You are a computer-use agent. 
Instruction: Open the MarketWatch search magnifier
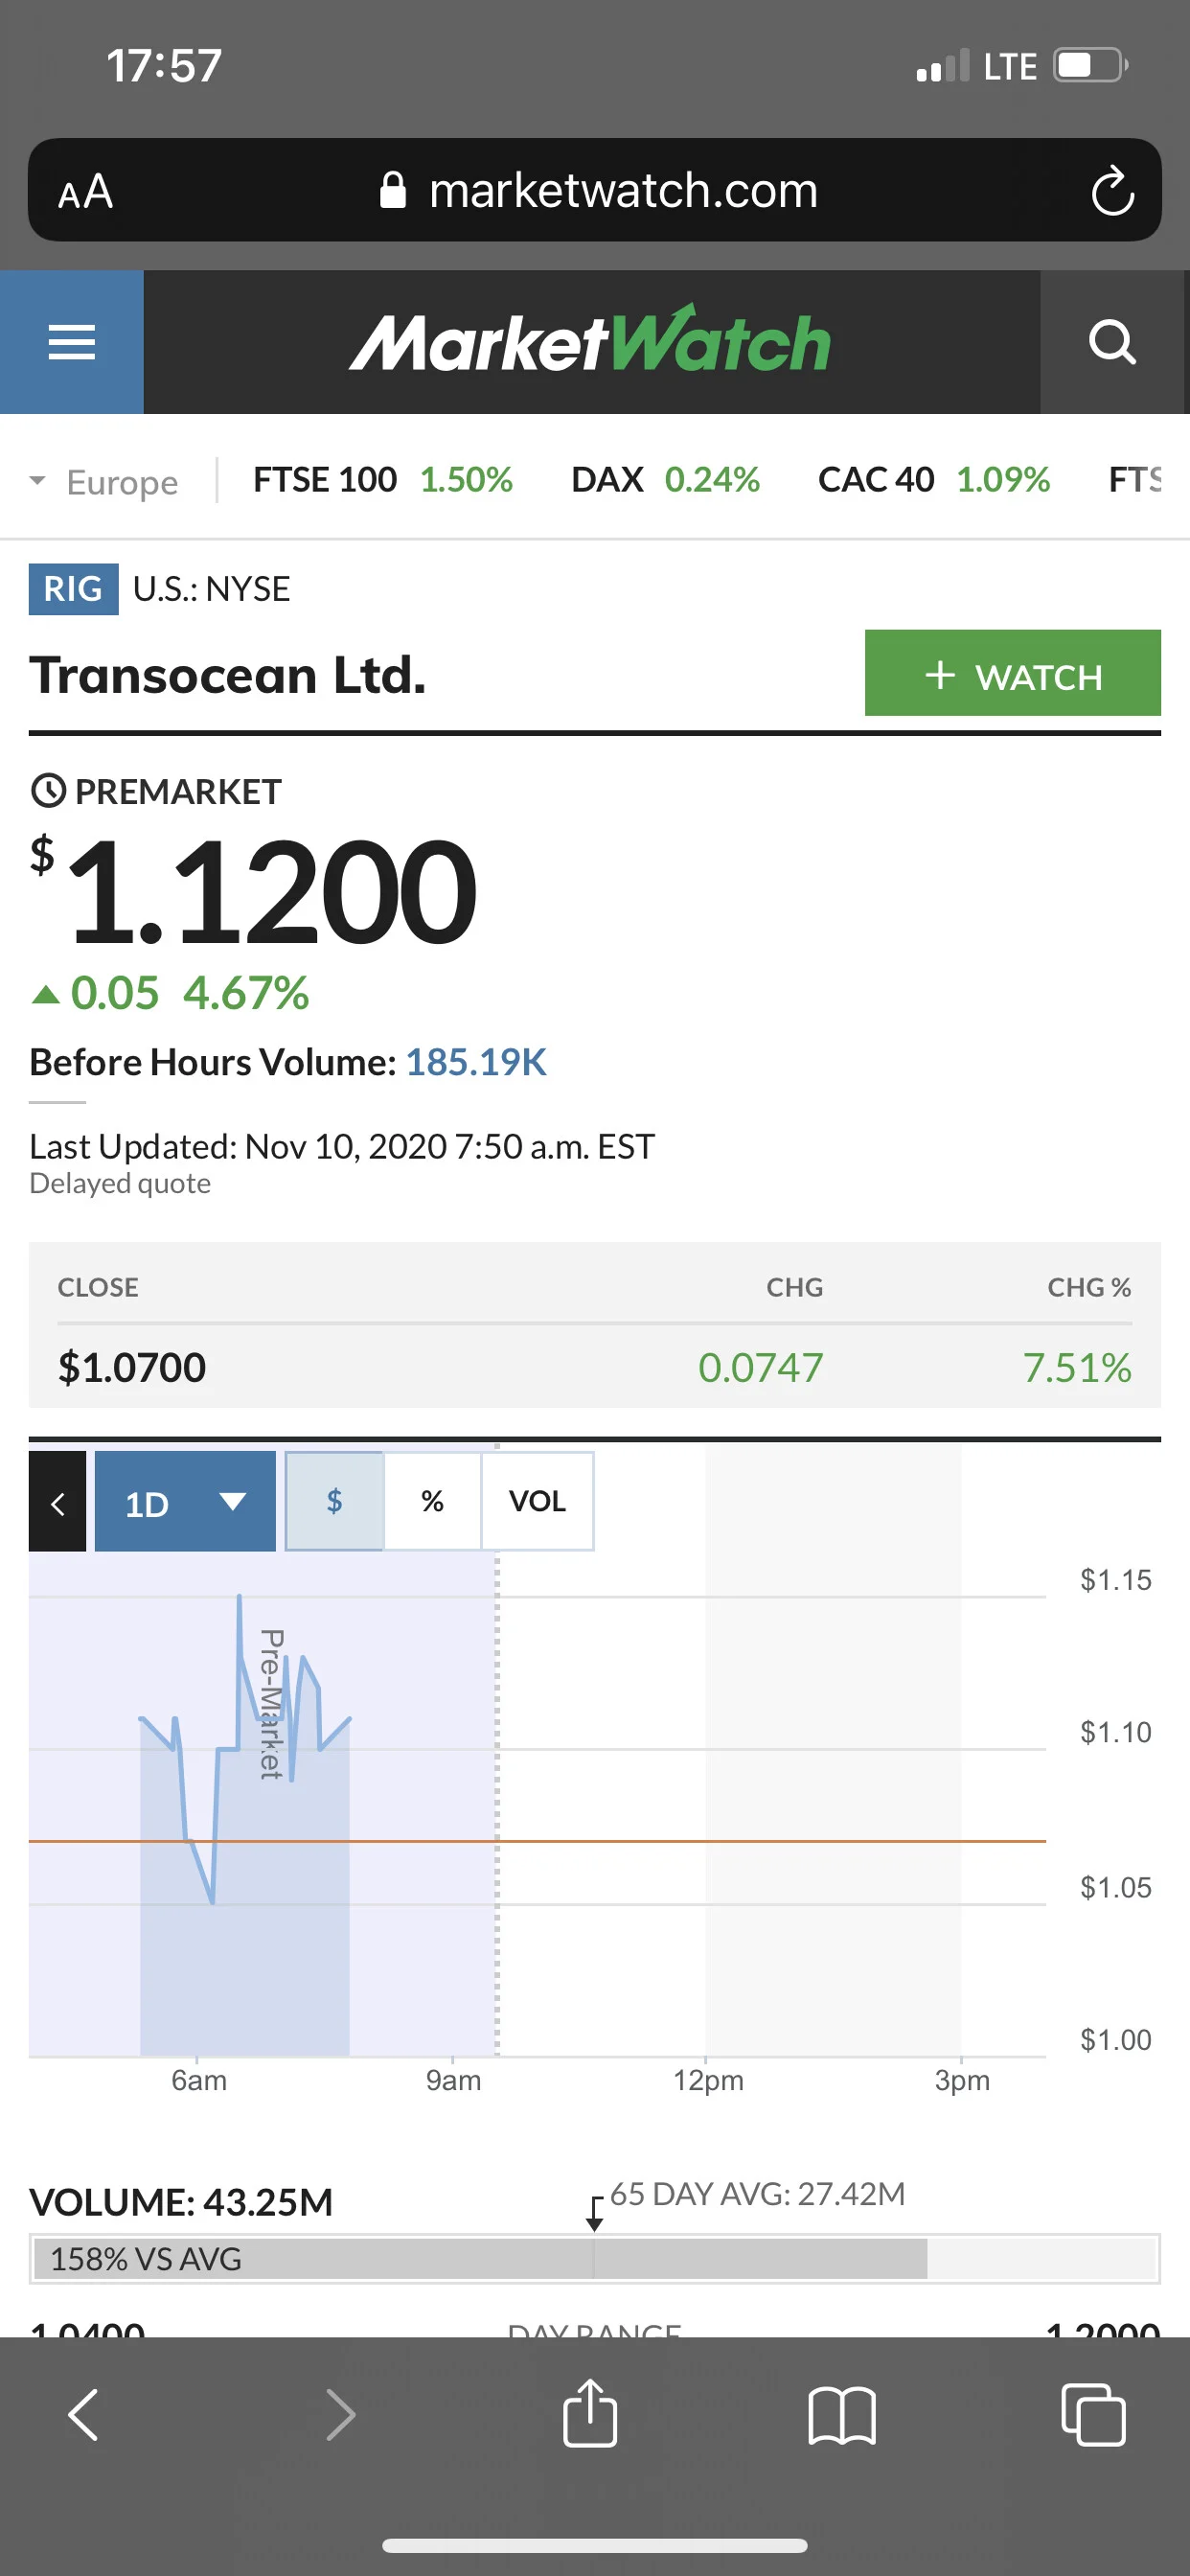coord(1112,342)
